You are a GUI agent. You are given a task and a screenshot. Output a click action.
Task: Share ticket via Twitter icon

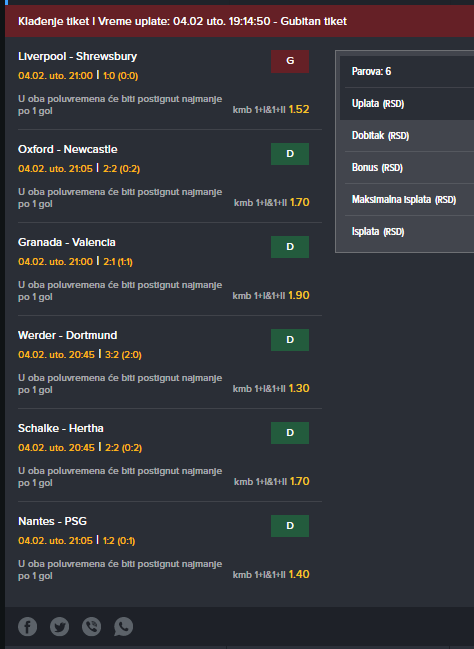pos(60,626)
